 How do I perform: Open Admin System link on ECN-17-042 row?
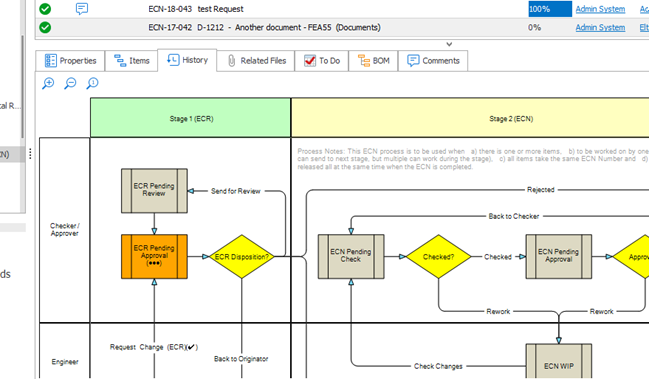(x=600, y=28)
